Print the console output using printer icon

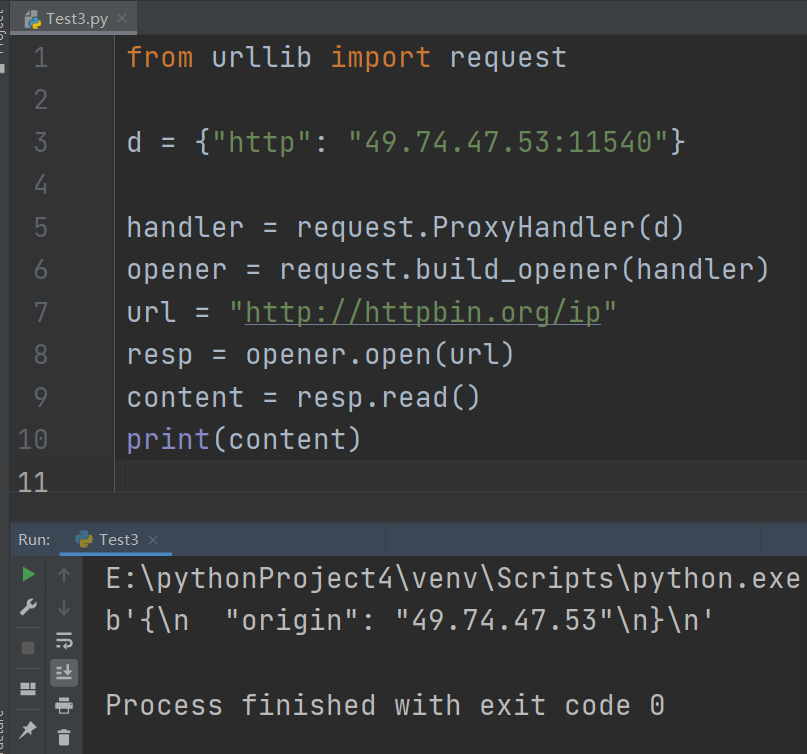click(x=64, y=705)
